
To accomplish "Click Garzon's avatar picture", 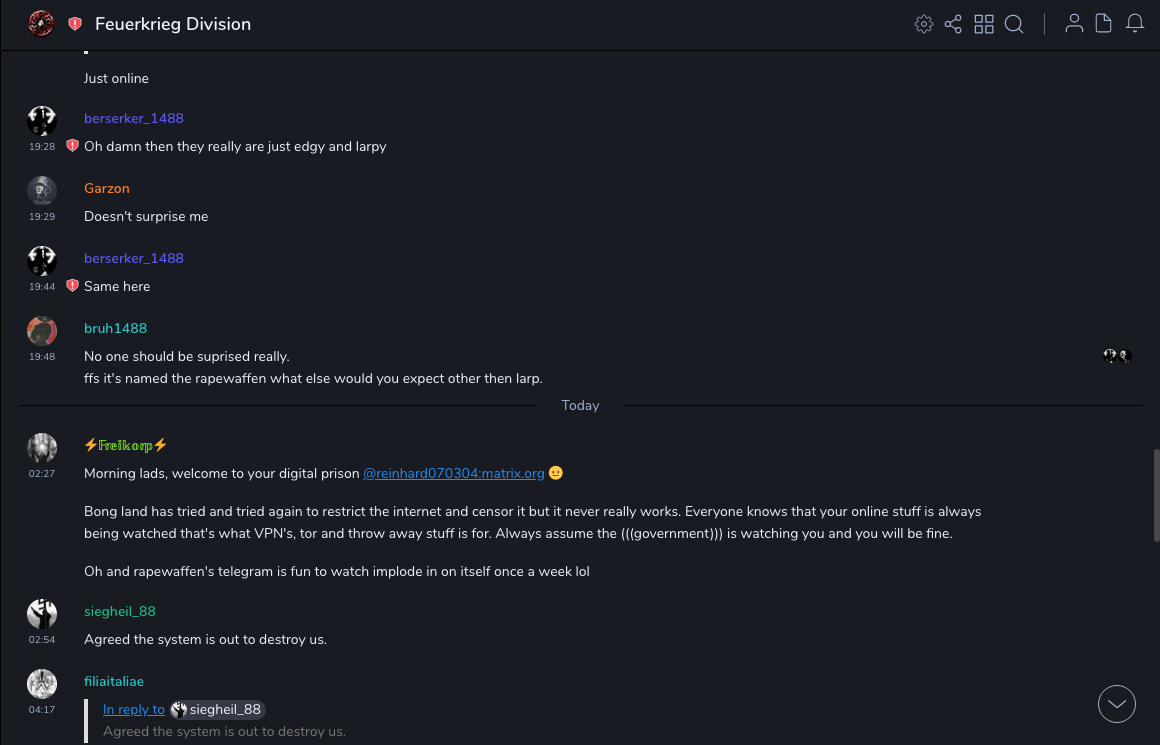I will point(42,190).
